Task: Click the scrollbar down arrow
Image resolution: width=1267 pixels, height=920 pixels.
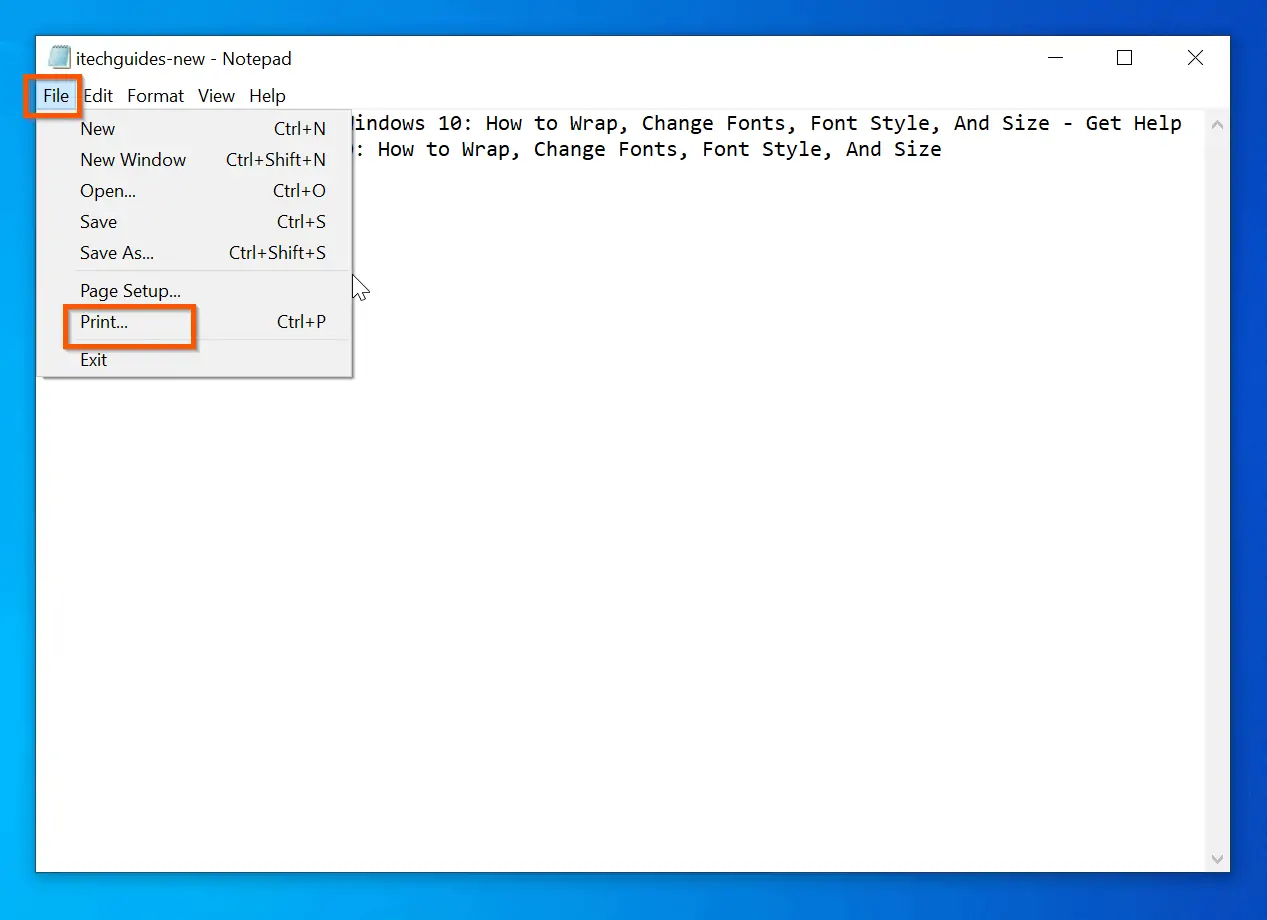Action: click(1217, 859)
